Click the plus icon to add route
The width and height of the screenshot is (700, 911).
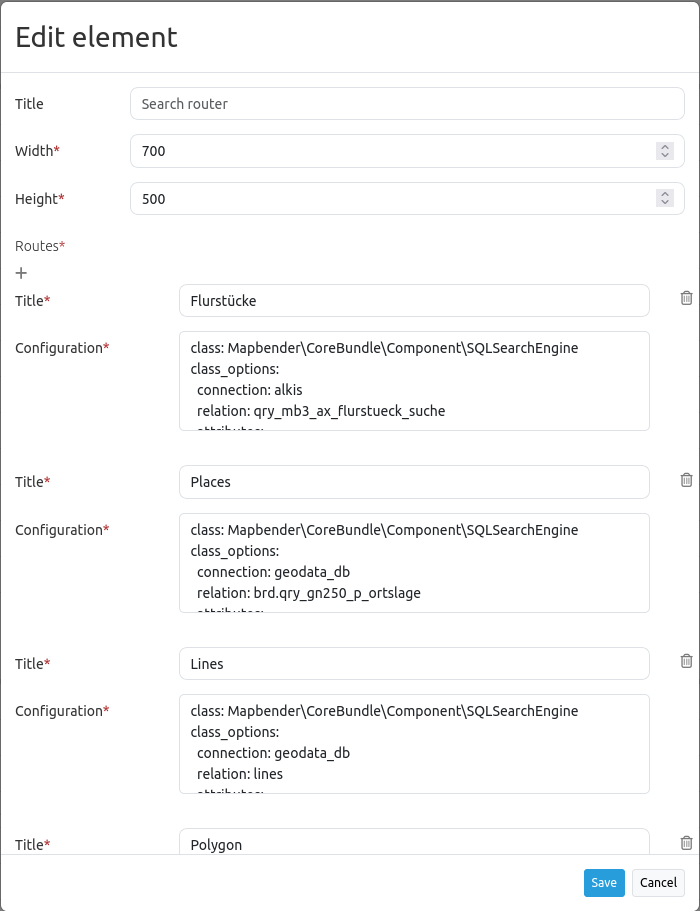click(21, 273)
